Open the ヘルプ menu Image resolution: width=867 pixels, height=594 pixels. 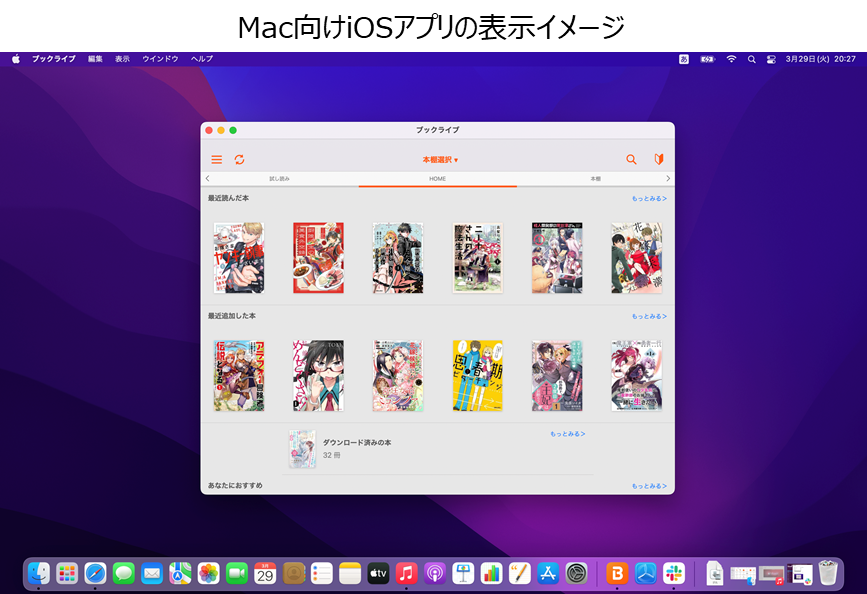pyautogui.click(x=202, y=59)
